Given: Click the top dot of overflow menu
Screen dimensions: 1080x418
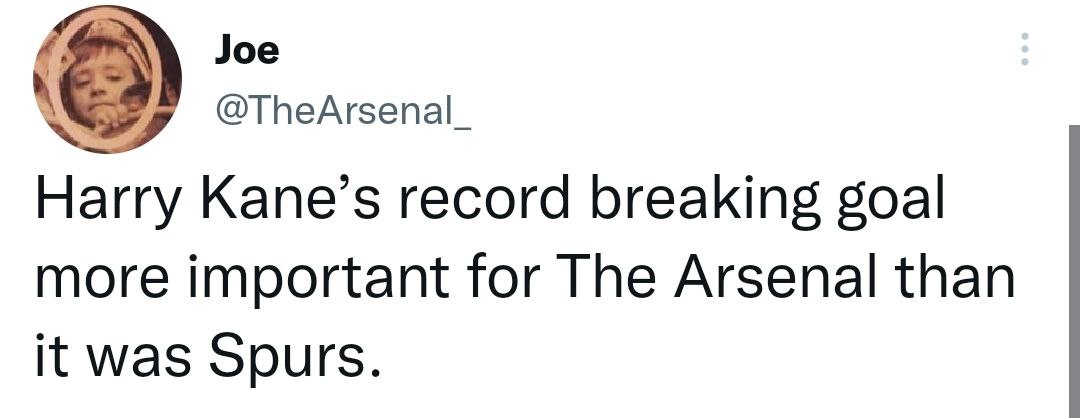Looking at the screenshot, I should pyautogui.click(x=1022, y=37).
